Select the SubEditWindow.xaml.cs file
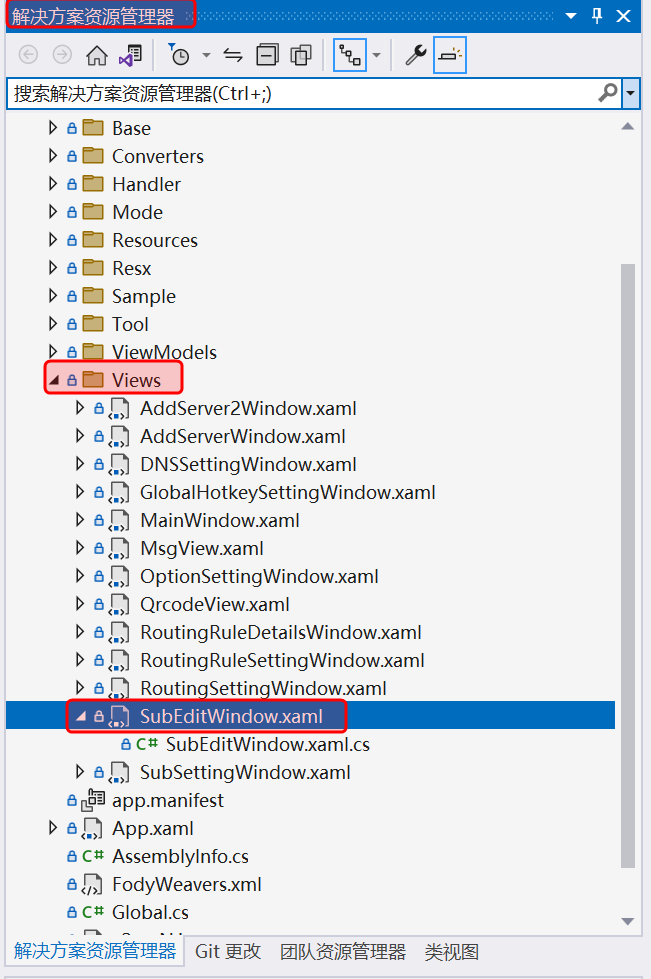651x979 pixels. tap(267, 744)
